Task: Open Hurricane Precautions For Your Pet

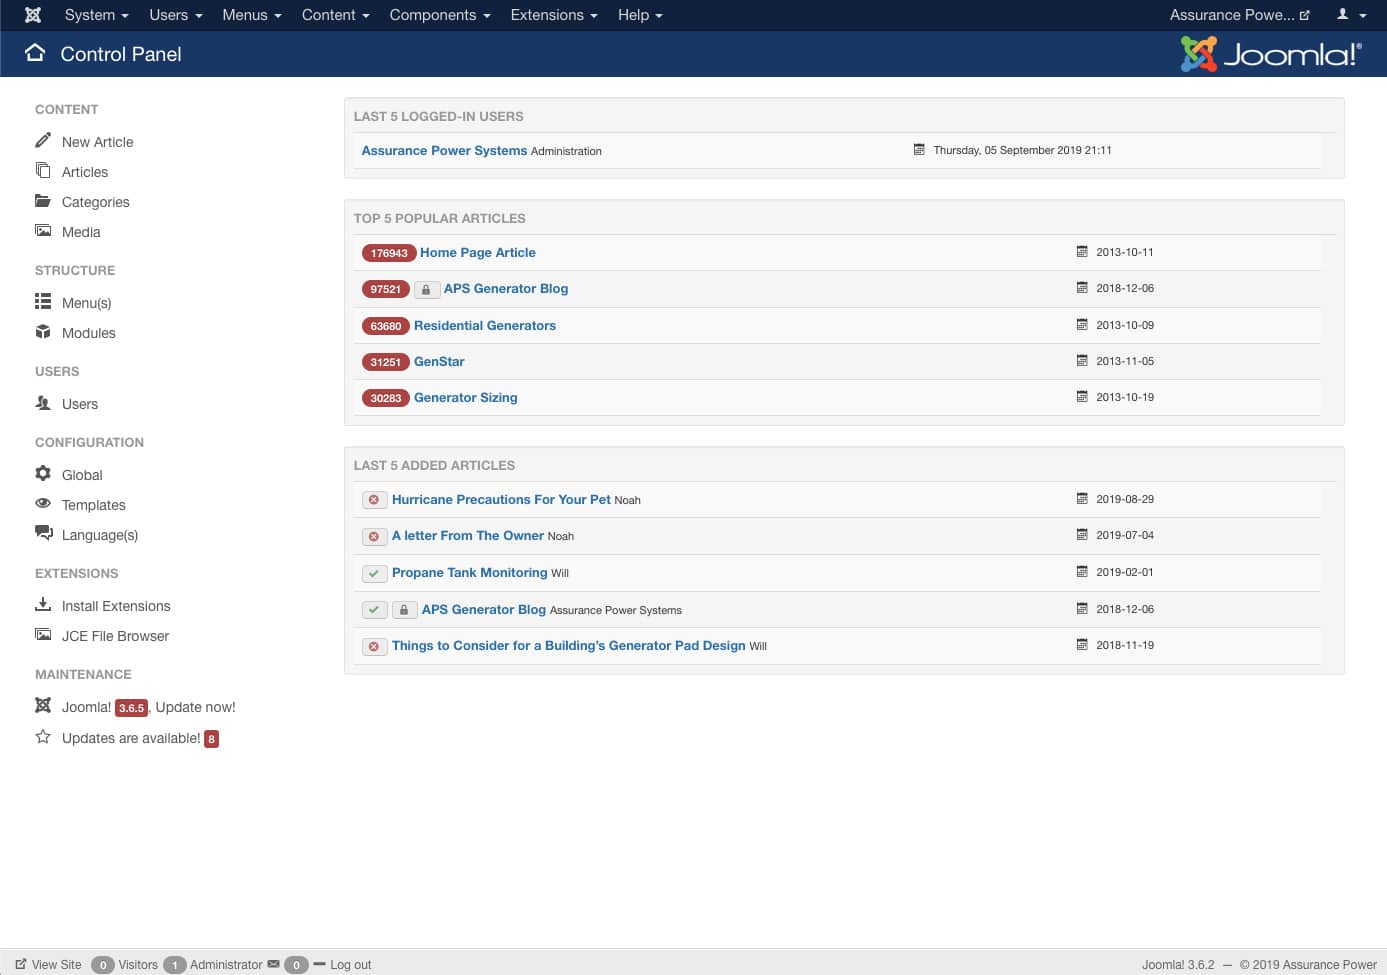Action: [501, 499]
